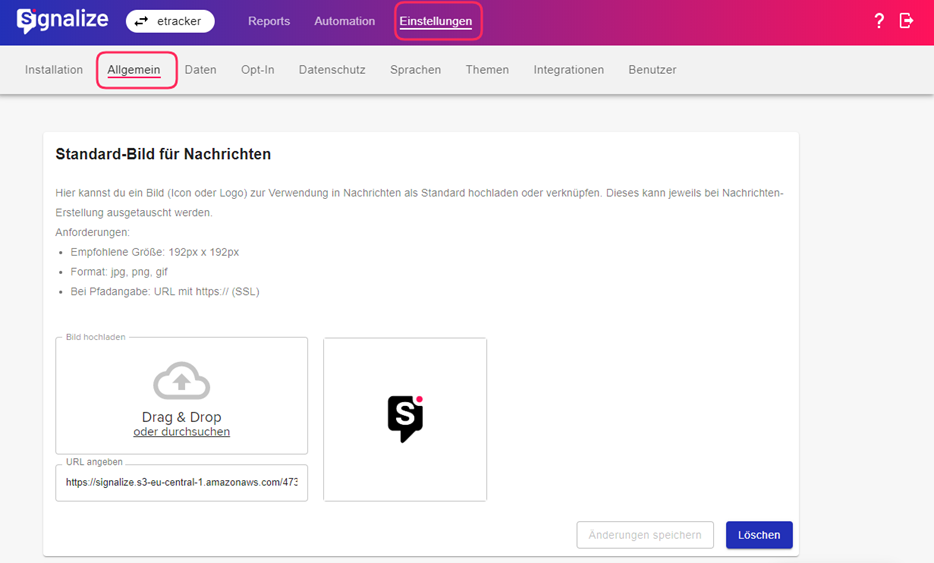Switch to the Benutzer tab

tap(652, 70)
